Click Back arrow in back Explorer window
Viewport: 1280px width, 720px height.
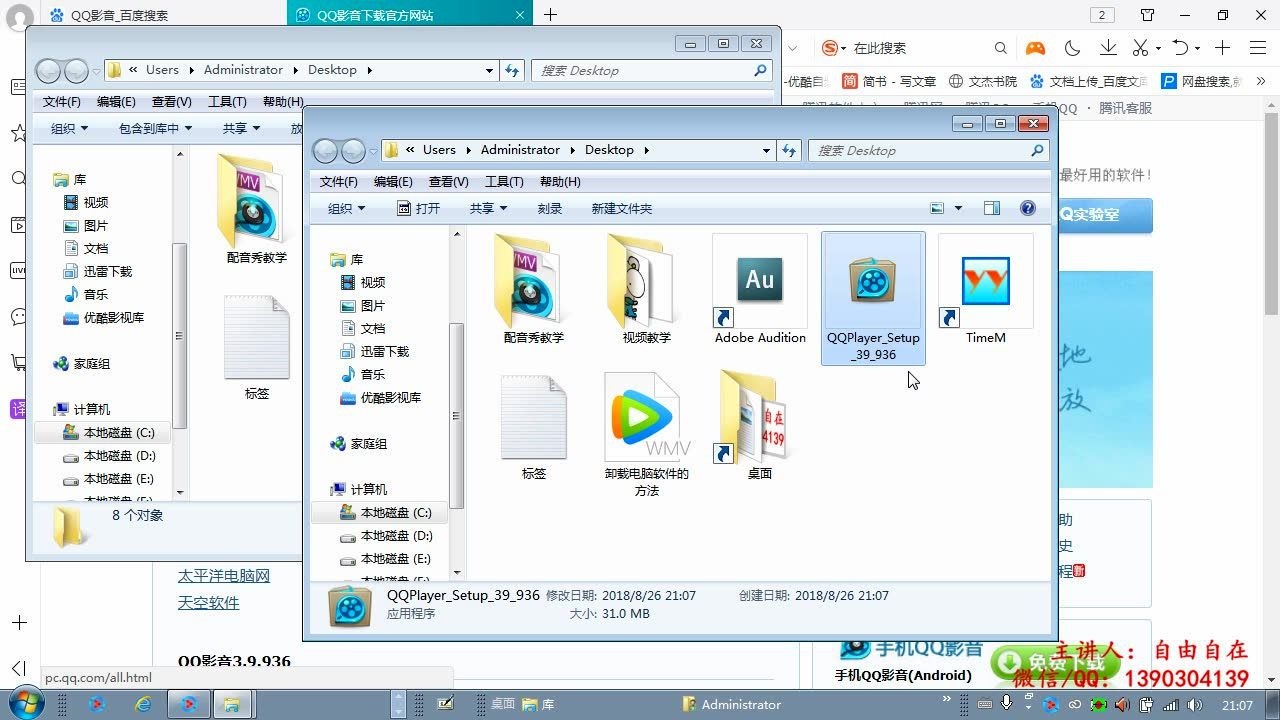point(48,71)
